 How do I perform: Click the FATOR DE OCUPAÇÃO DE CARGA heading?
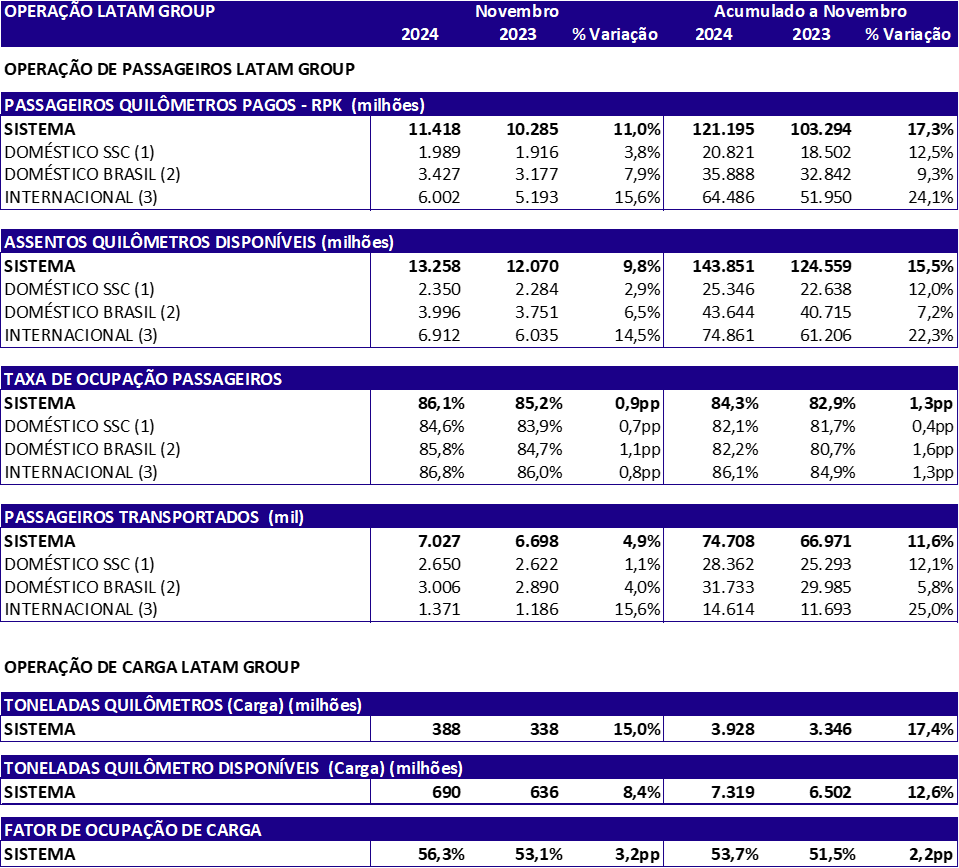click(x=133, y=830)
